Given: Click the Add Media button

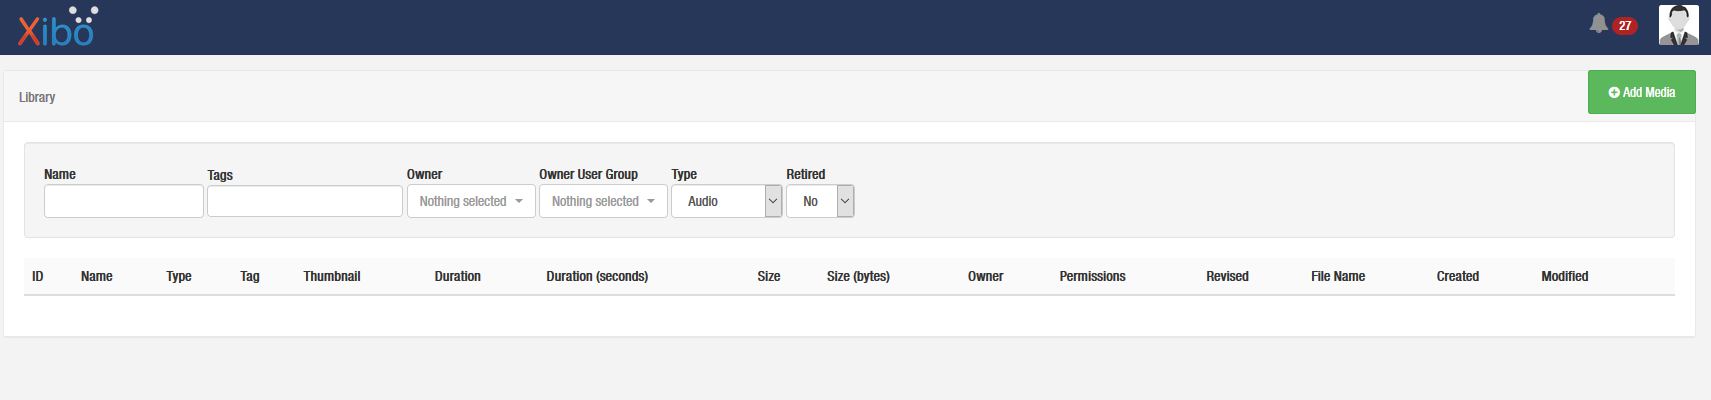Looking at the screenshot, I should (x=1641, y=92).
